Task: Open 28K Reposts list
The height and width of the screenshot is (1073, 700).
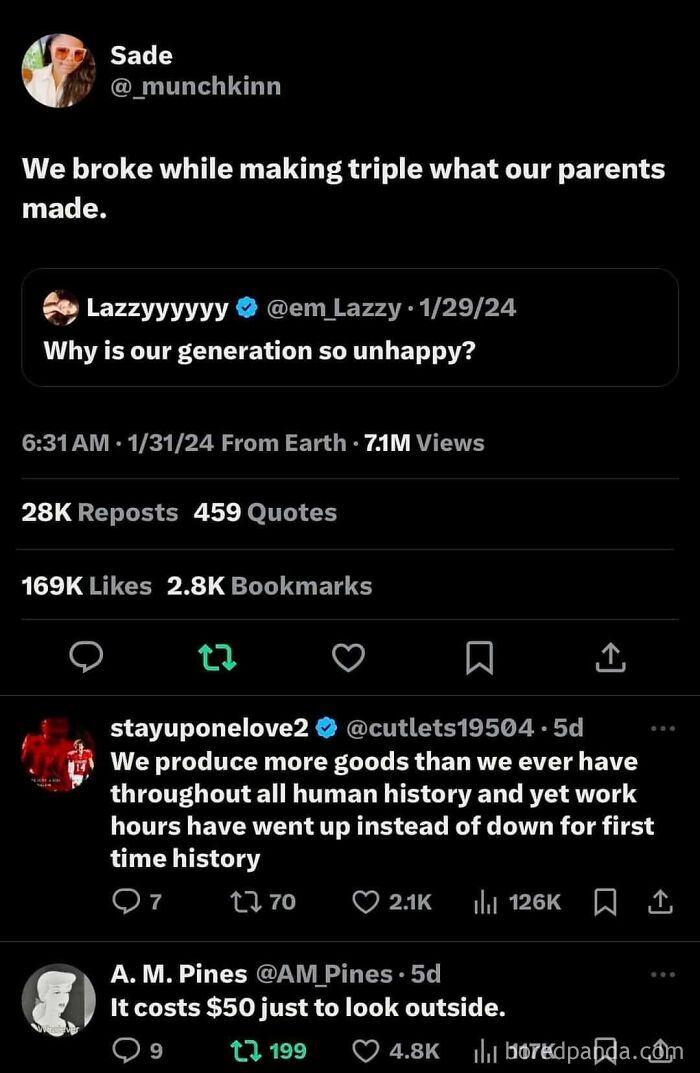Action: [100, 513]
